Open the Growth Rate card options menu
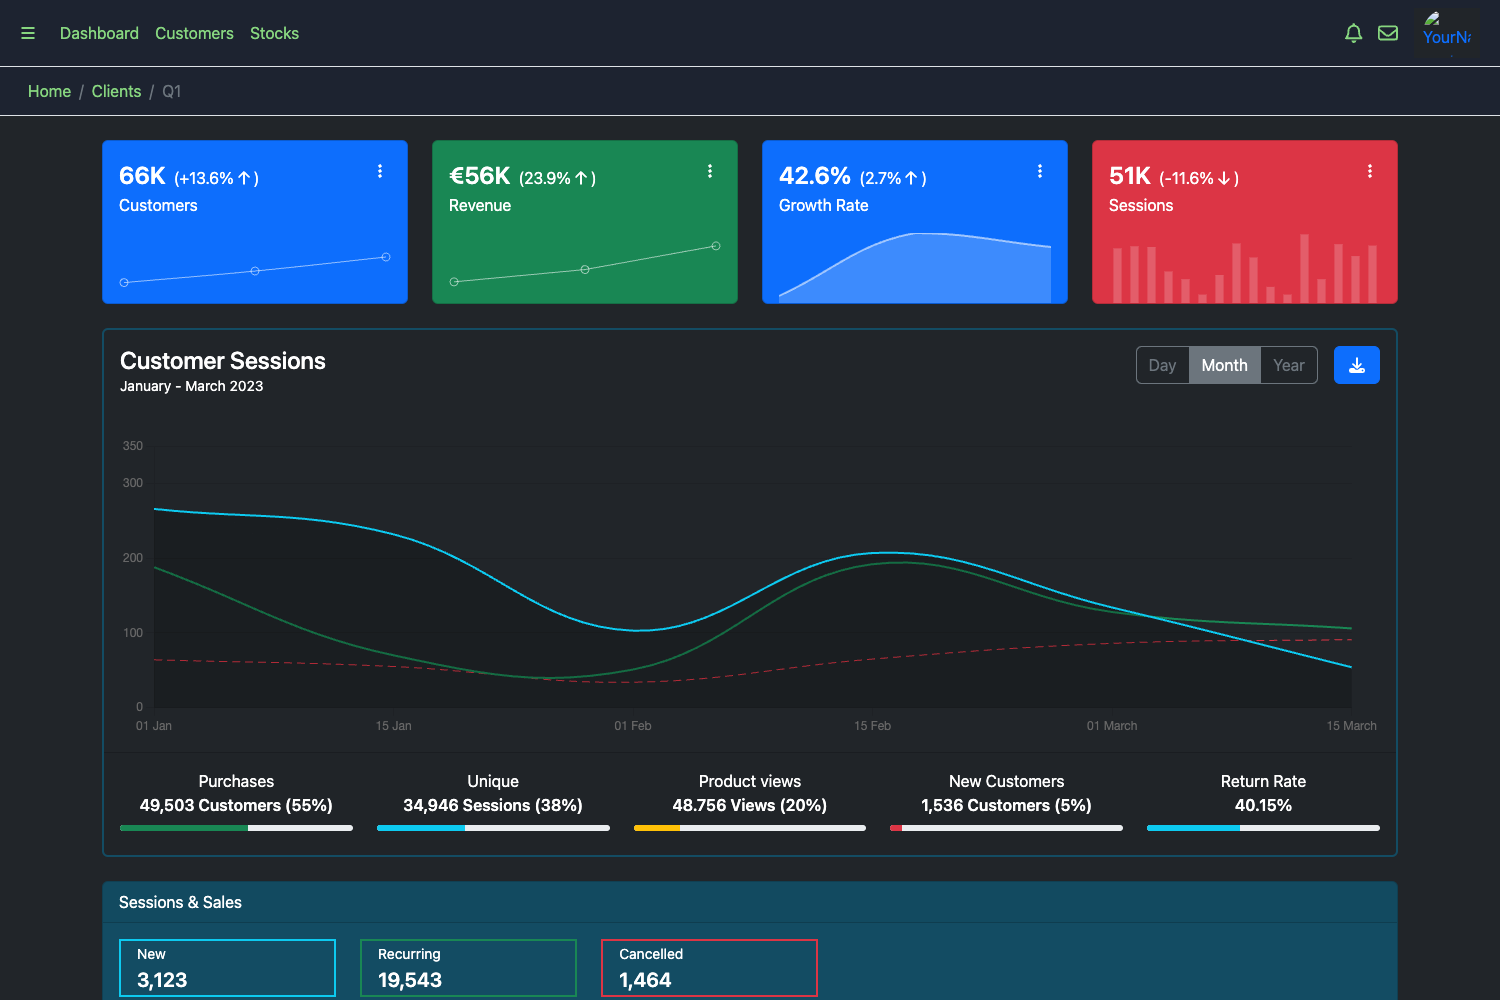 (1040, 170)
